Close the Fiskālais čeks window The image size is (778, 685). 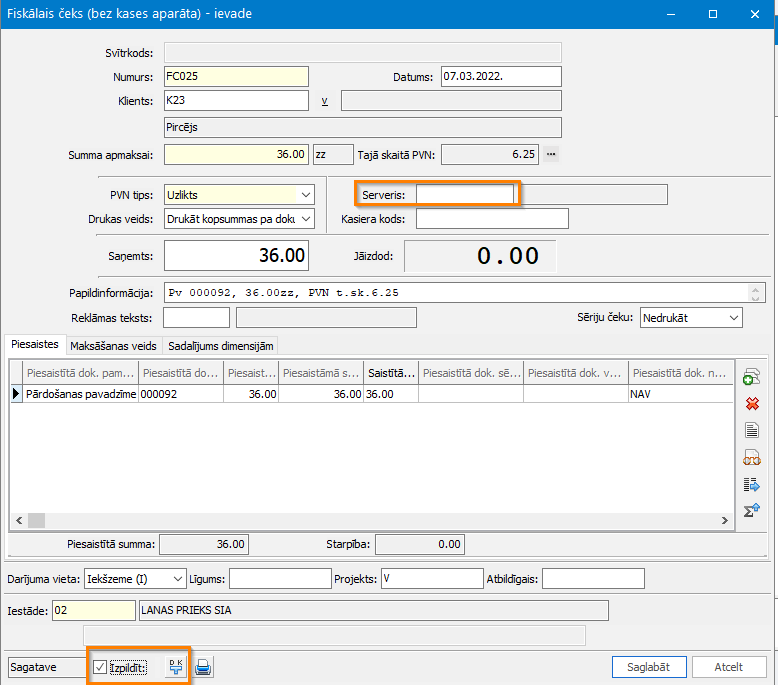755,14
